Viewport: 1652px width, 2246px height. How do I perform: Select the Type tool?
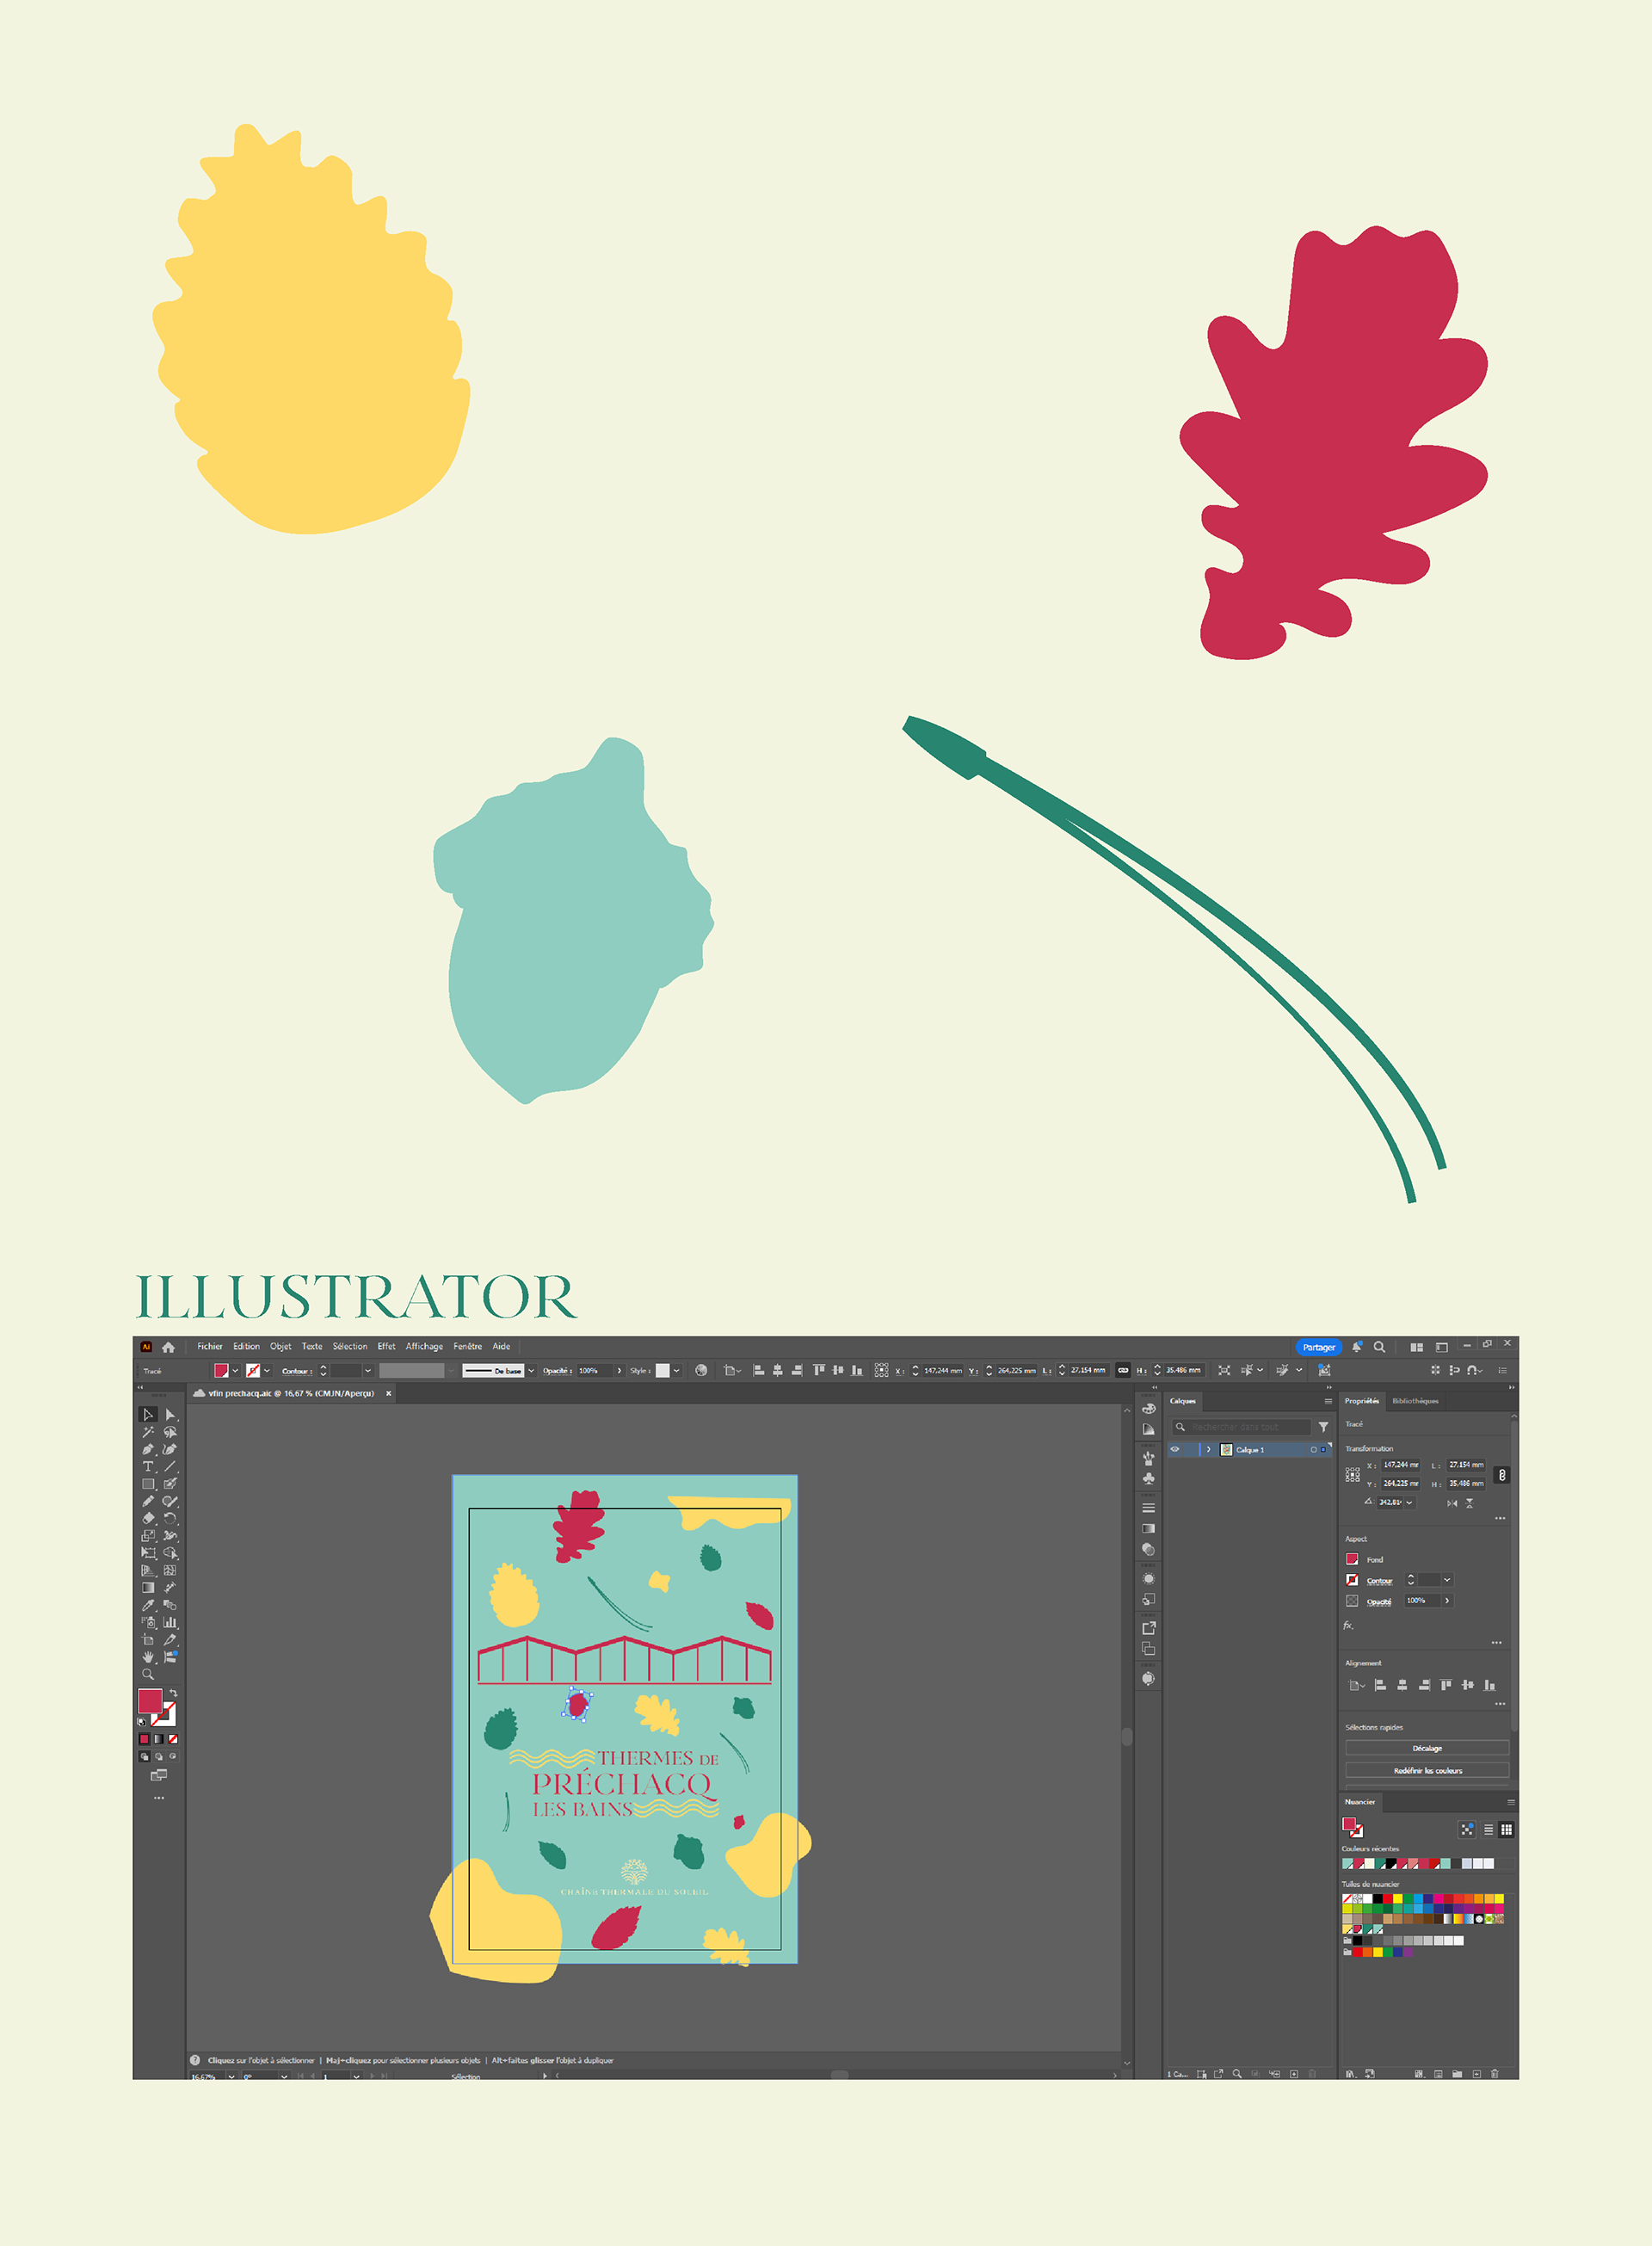click(148, 1466)
